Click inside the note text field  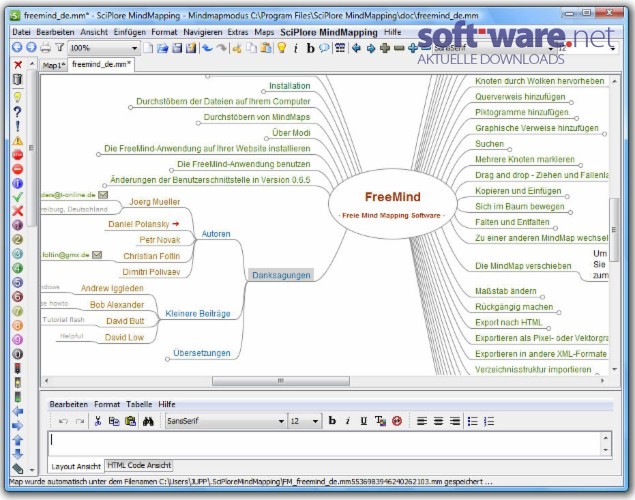(x=324, y=443)
